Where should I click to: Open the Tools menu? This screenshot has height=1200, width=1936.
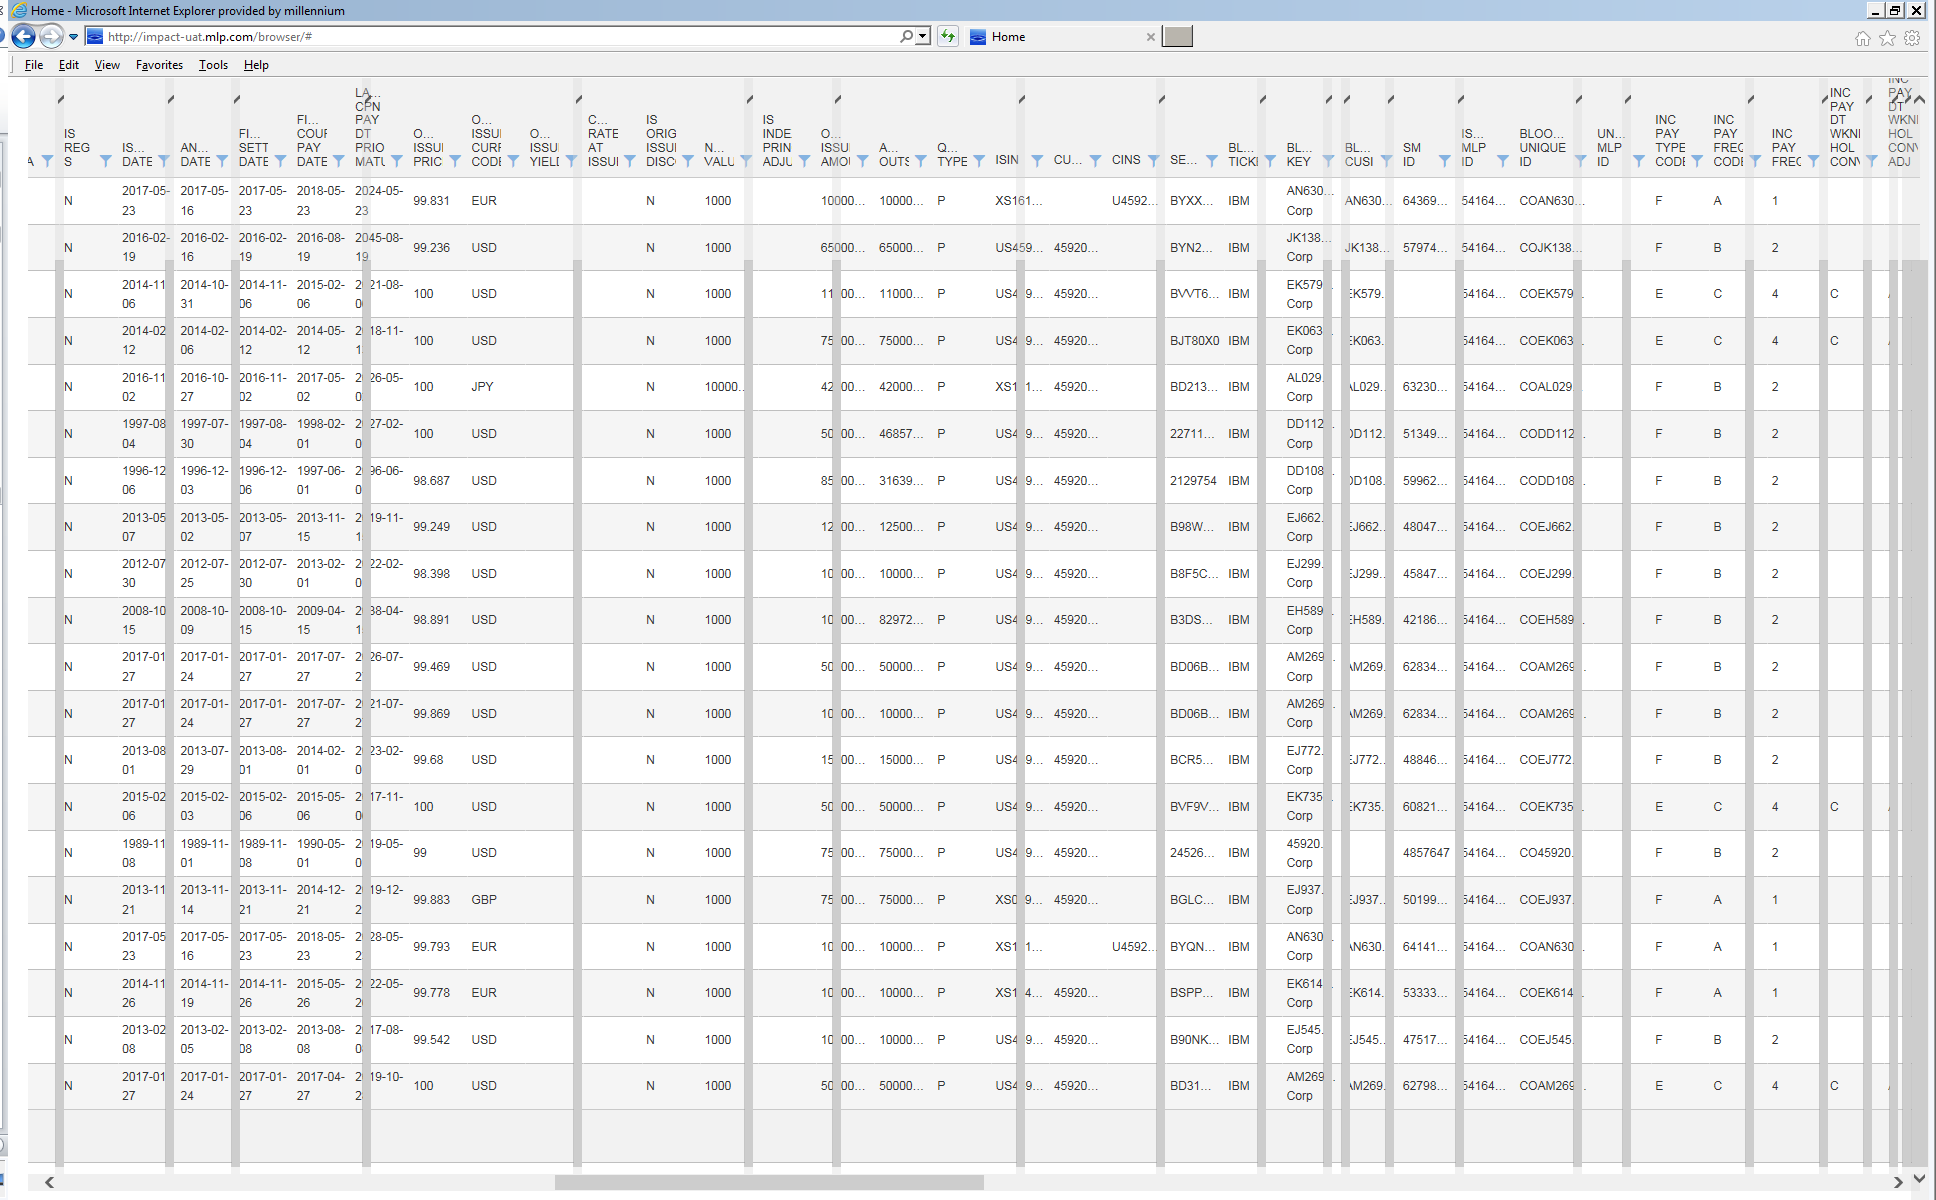pyautogui.click(x=213, y=65)
